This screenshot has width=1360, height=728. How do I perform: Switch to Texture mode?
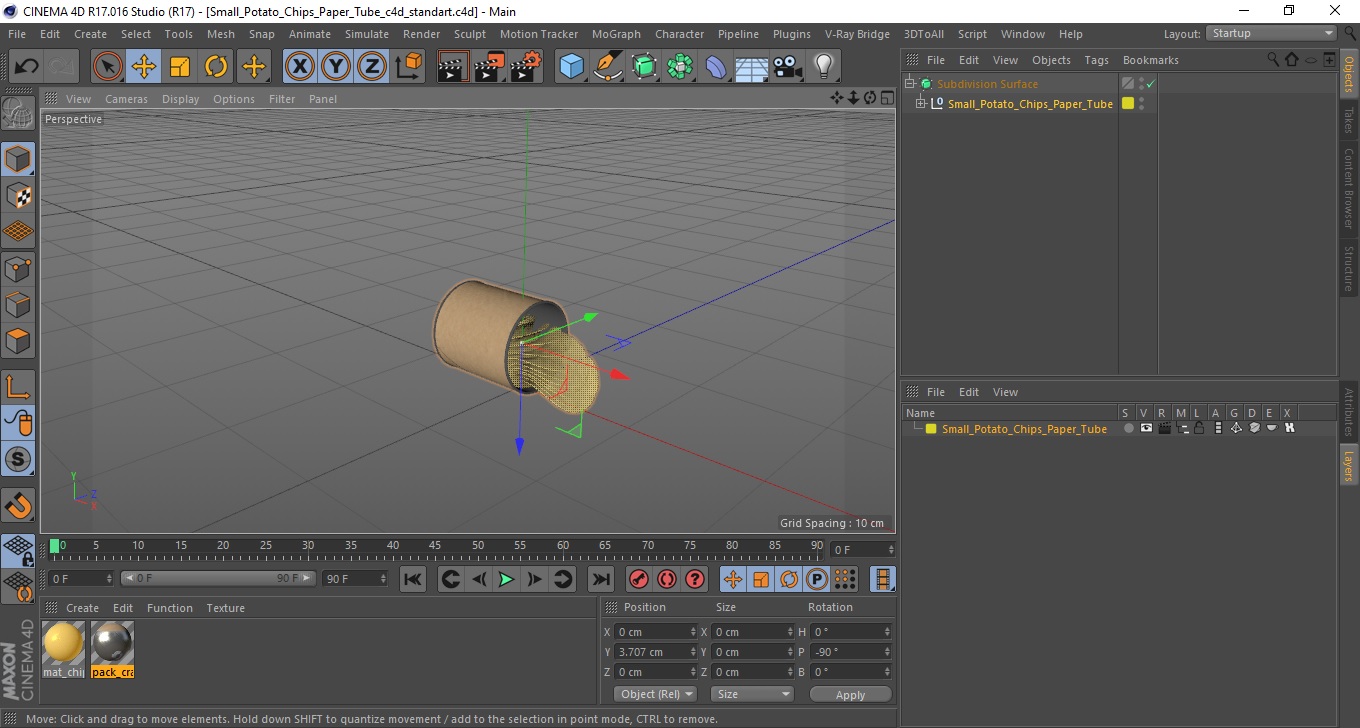click(x=18, y=195)
